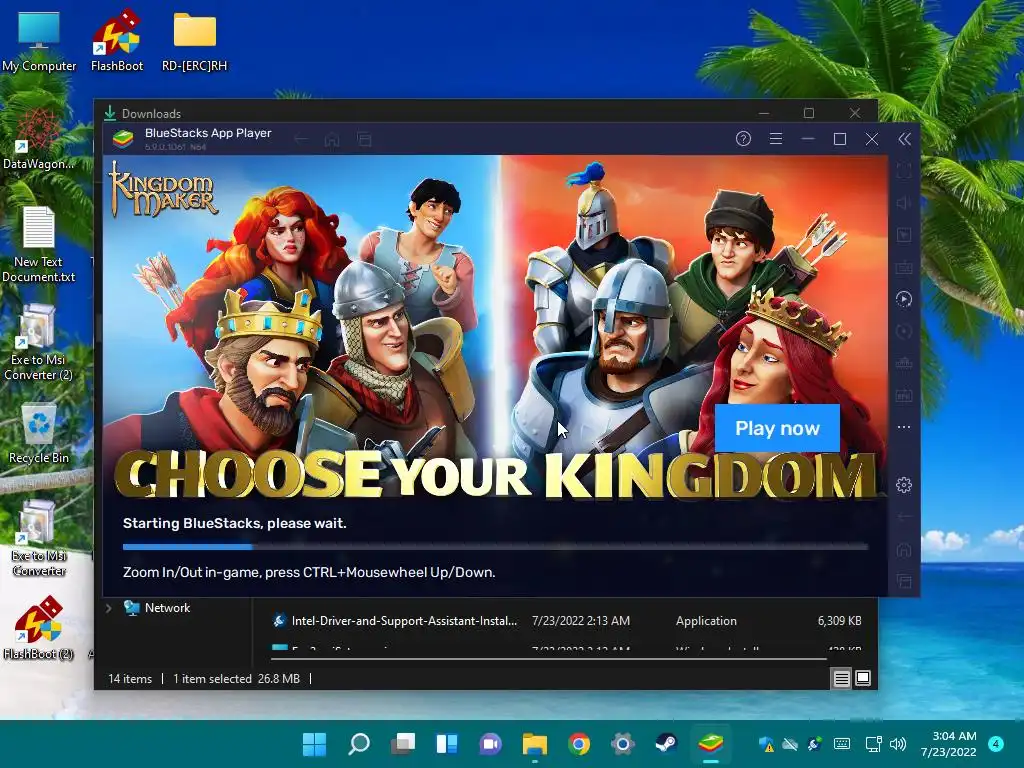The height and width of the screenshot is (768, 1024).
Task: Click the Zoom In/Out tip text
Action: [309, 572]
